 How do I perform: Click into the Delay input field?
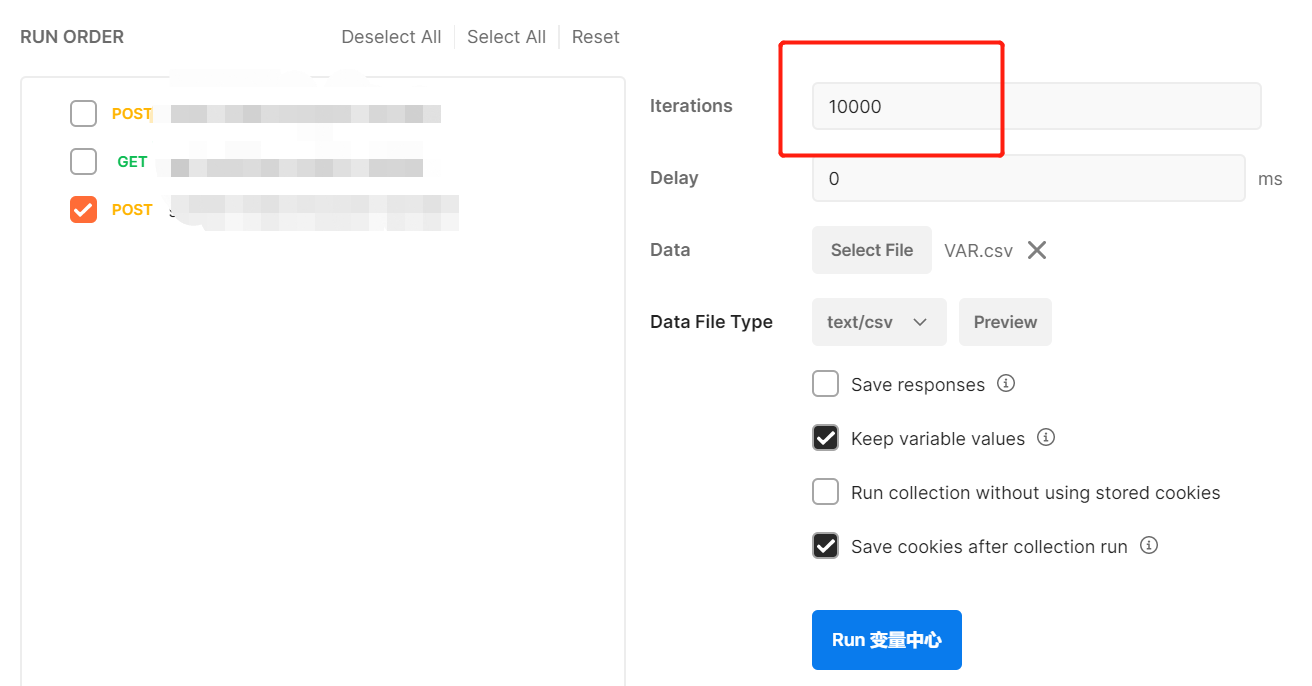1028,178
